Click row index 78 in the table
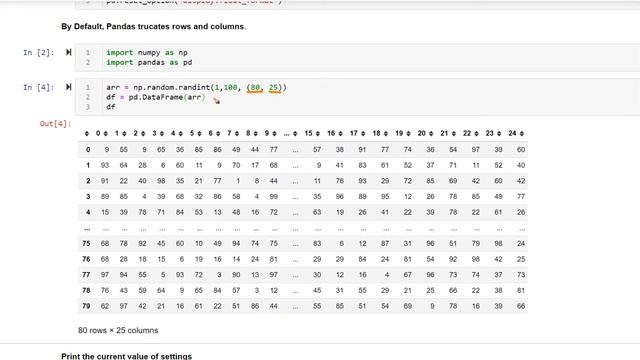 tap(86, 290)
